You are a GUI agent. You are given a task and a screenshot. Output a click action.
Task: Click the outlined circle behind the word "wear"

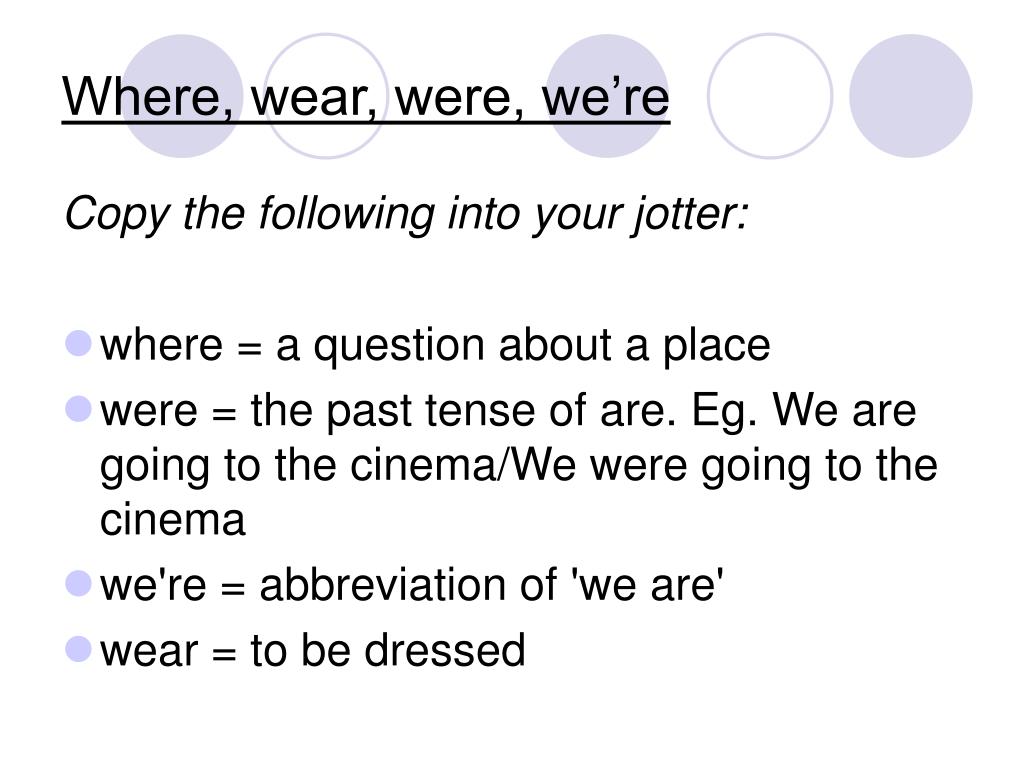click(325, 96)
